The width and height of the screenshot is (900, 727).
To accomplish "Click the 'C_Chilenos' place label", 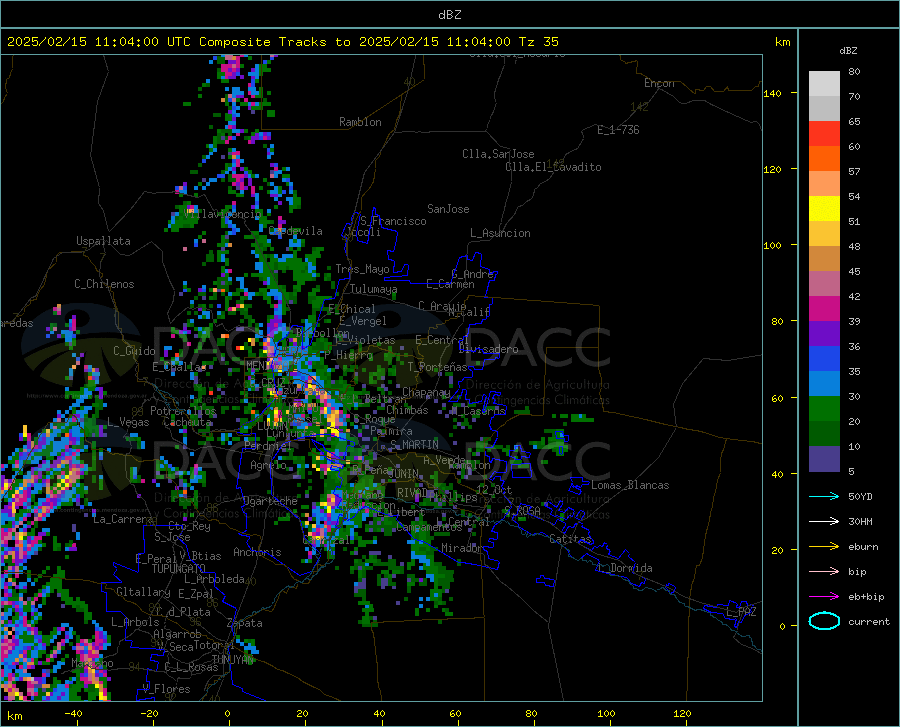I will (104, 284).
